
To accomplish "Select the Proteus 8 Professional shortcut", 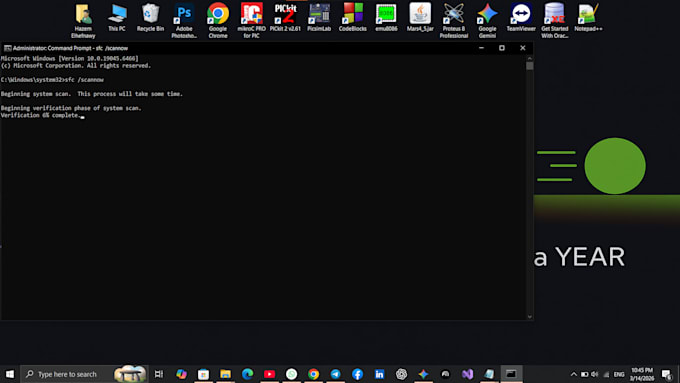I will coord(454,20).
